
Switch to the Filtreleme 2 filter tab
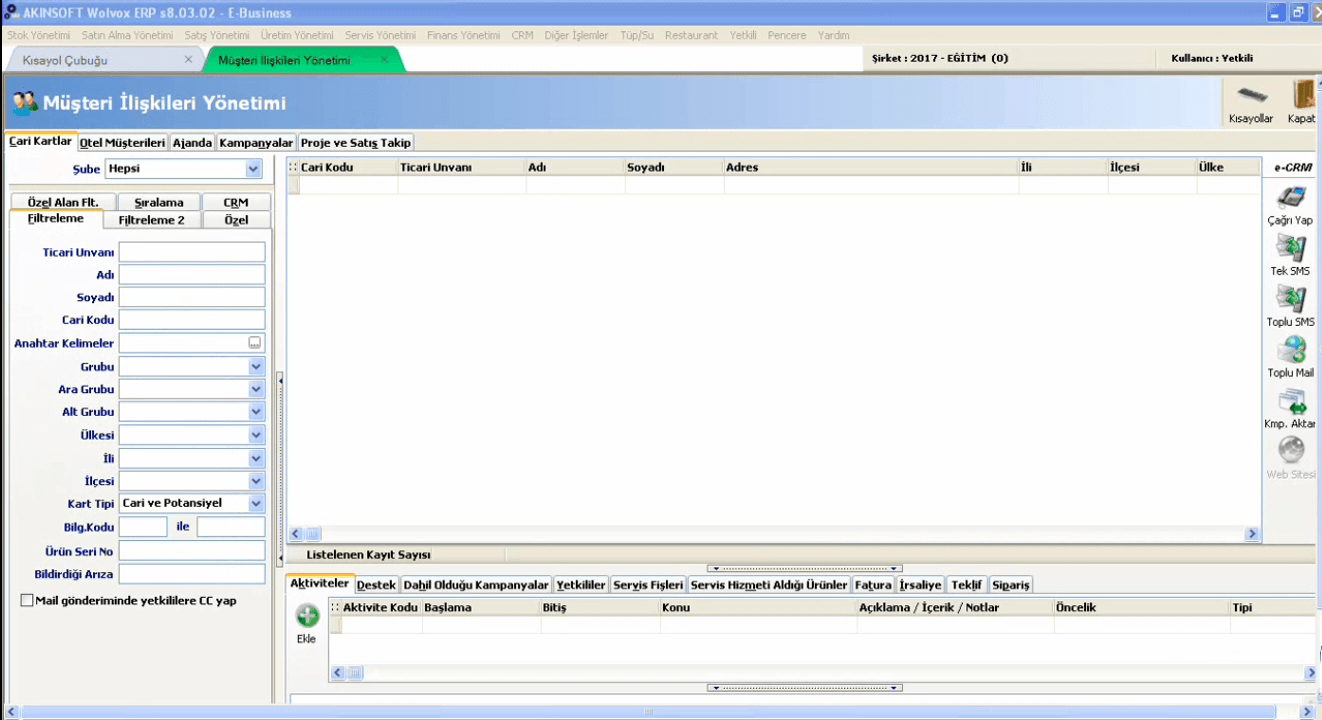coord(152,220)
